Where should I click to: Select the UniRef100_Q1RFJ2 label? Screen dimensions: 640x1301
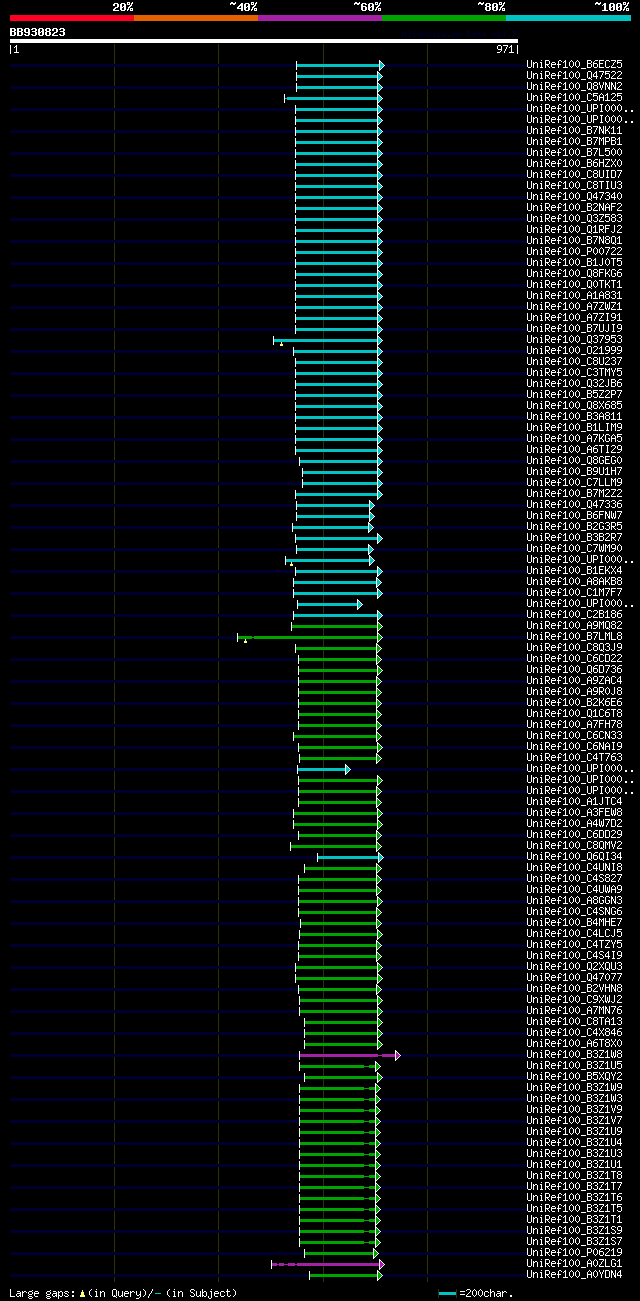574,230
